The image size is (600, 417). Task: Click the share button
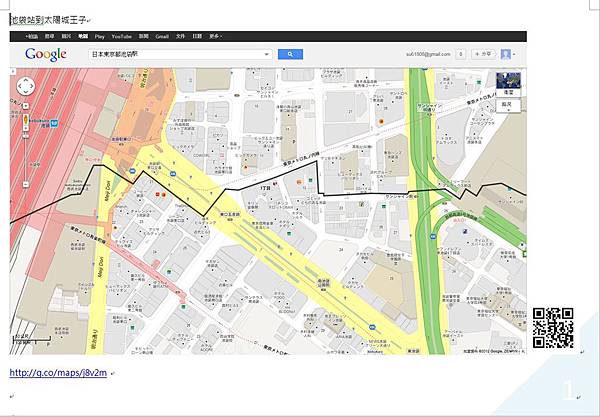[483, 54]
